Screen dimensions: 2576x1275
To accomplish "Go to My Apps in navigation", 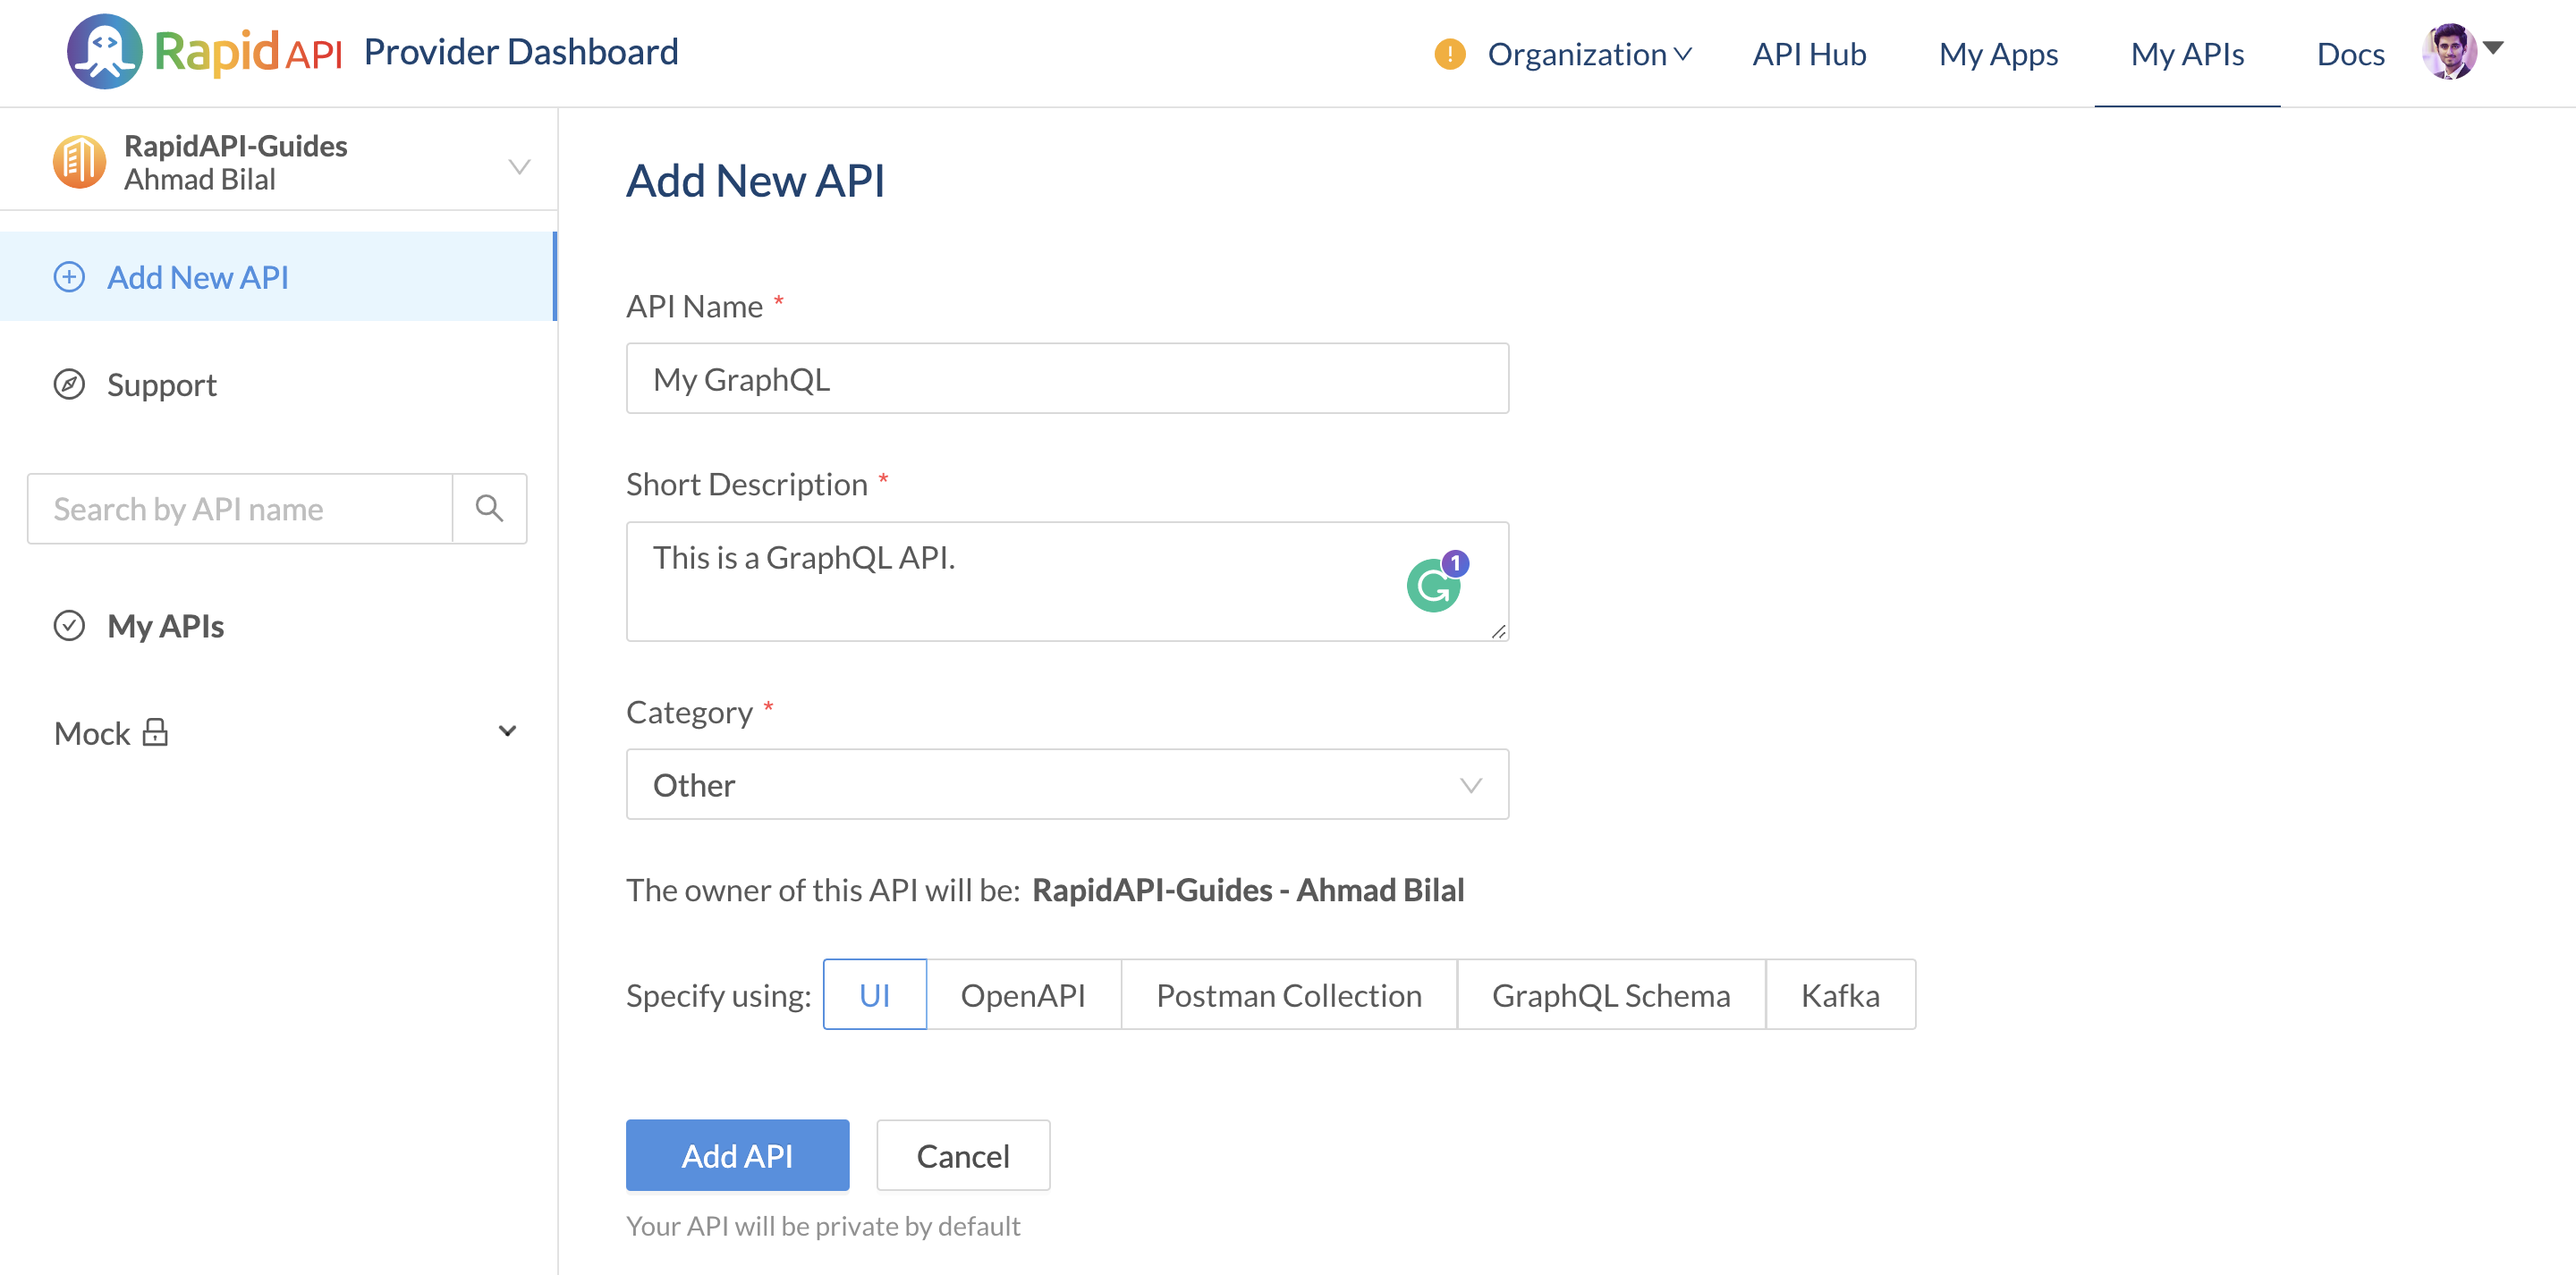I will (x=1997, y=54).
